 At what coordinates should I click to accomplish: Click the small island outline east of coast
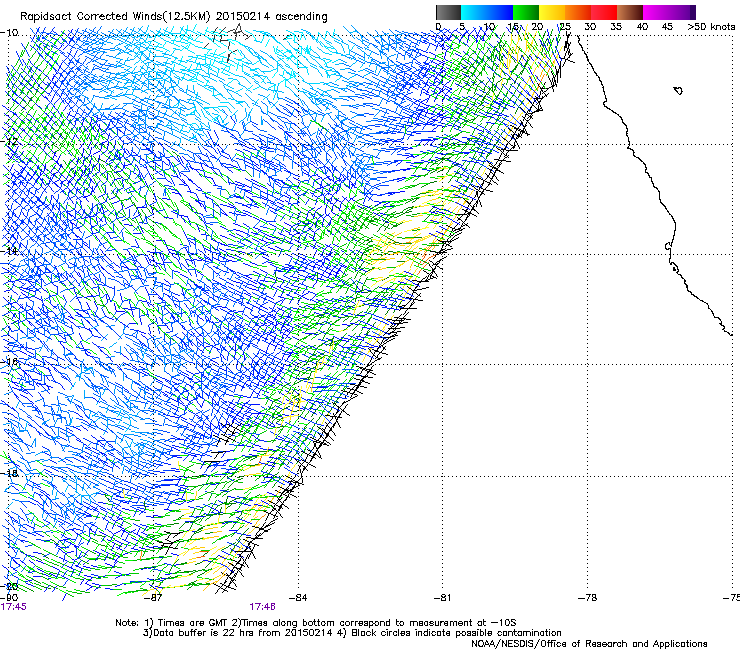point(678,90)
